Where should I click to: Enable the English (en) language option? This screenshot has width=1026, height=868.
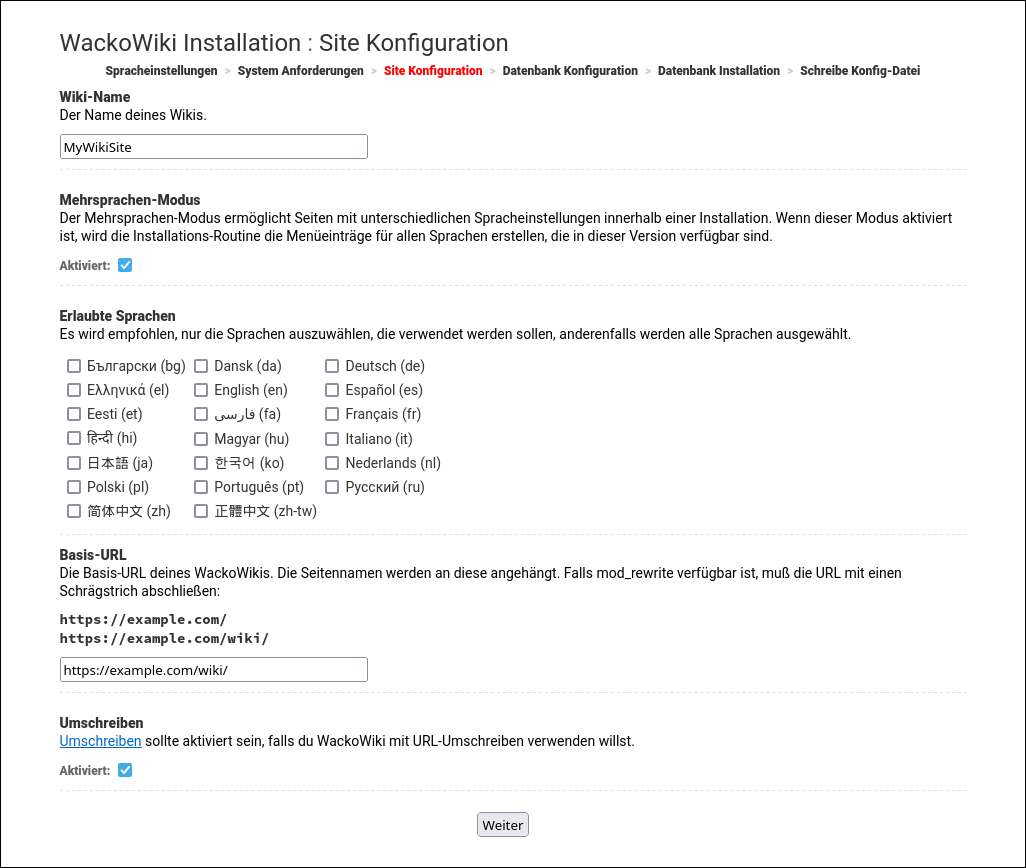click(201, 390)
